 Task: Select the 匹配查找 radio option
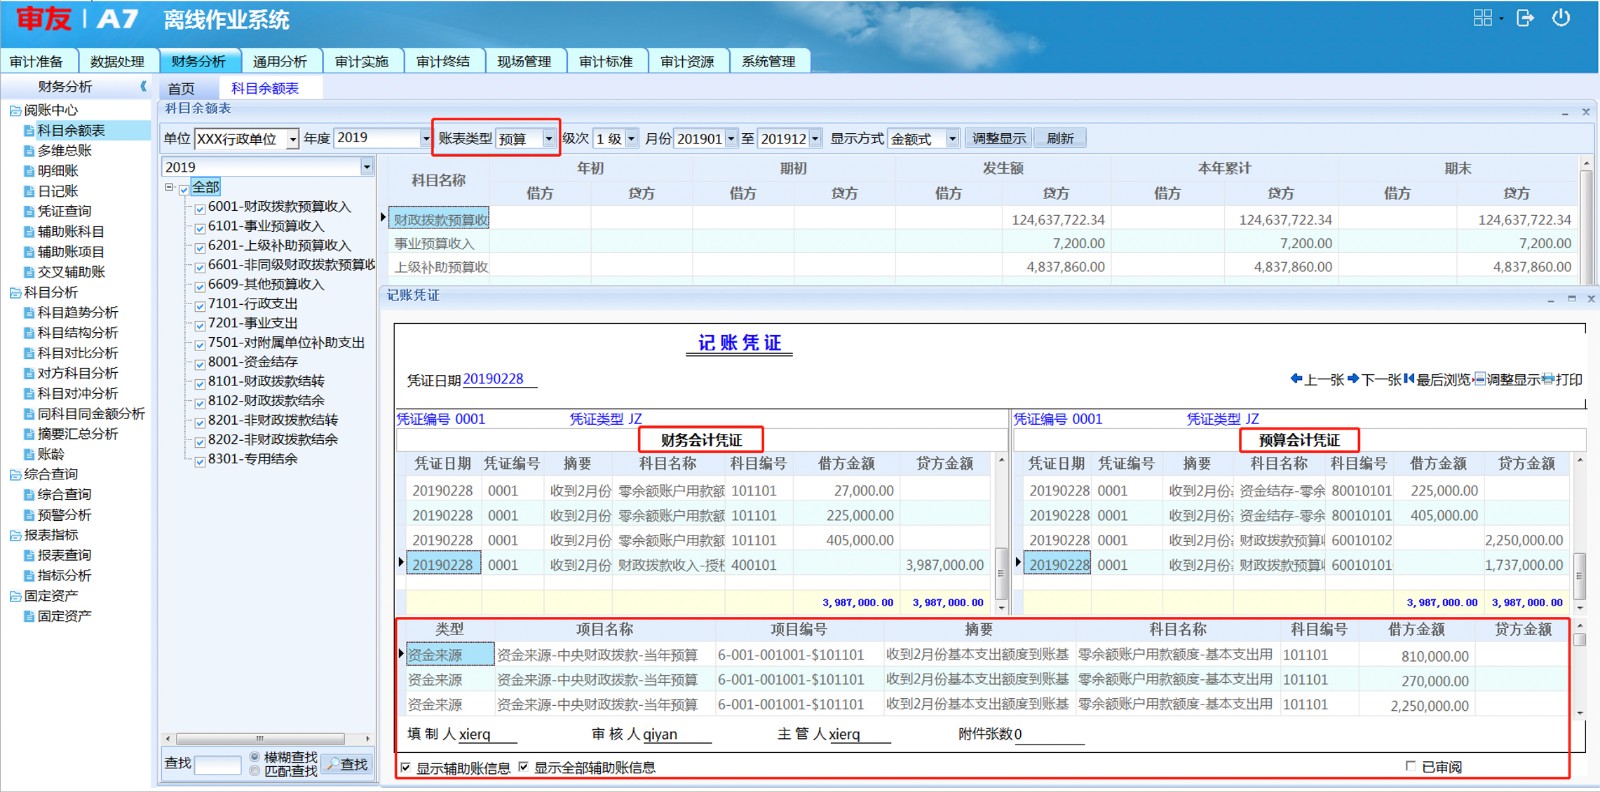click(x=255, y=771)
